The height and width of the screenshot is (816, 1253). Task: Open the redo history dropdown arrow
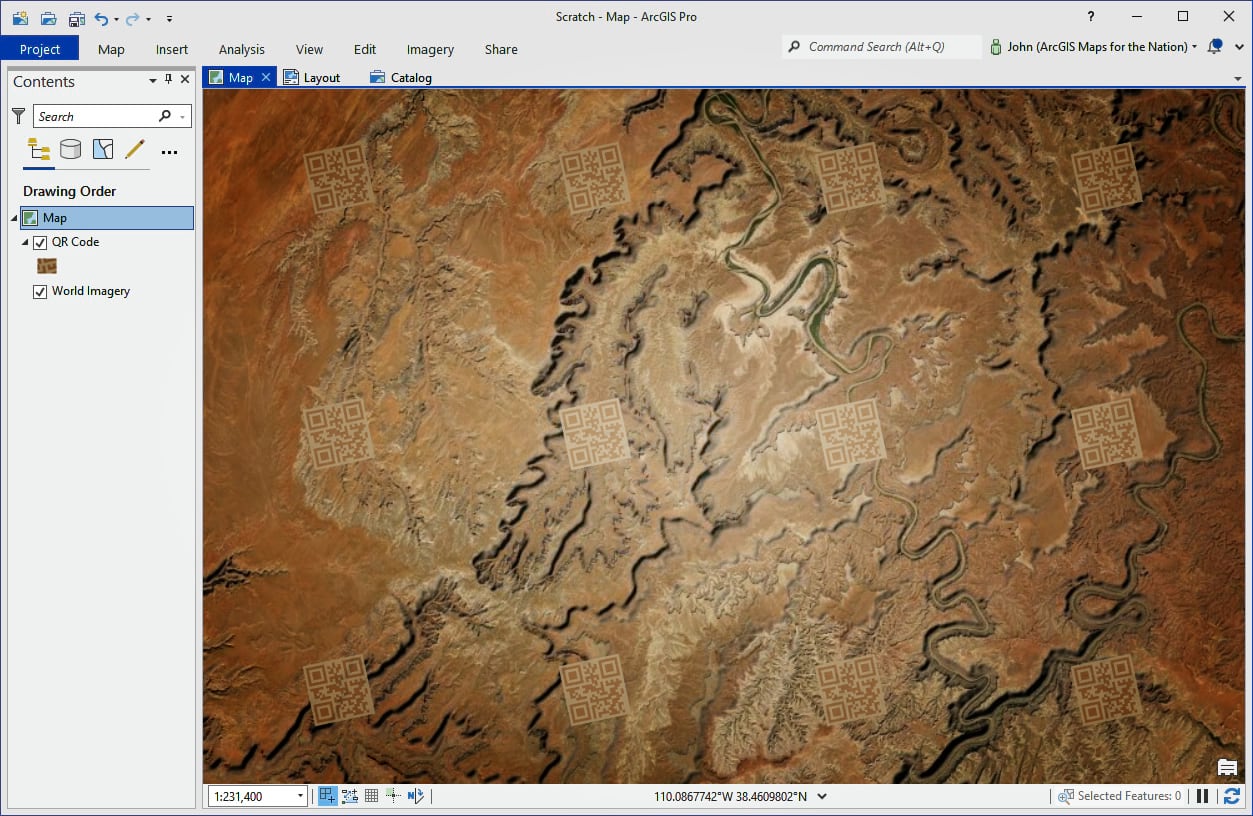[x=148, y=19]
